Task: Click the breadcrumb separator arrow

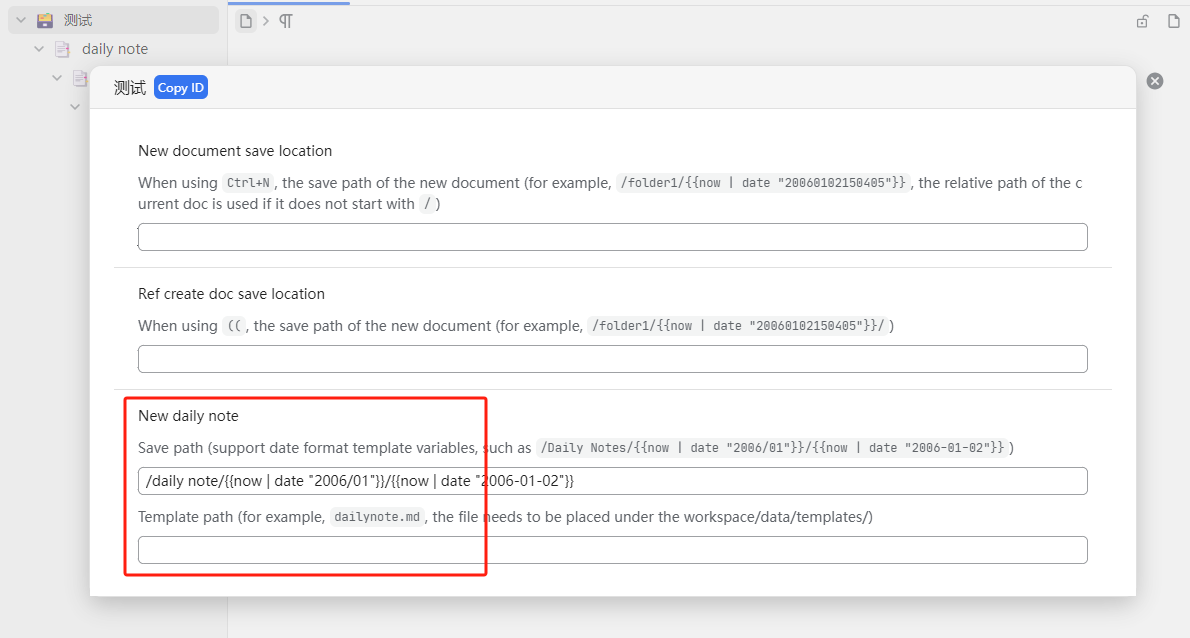Action: pyautogui.click(x=266, y=21)
